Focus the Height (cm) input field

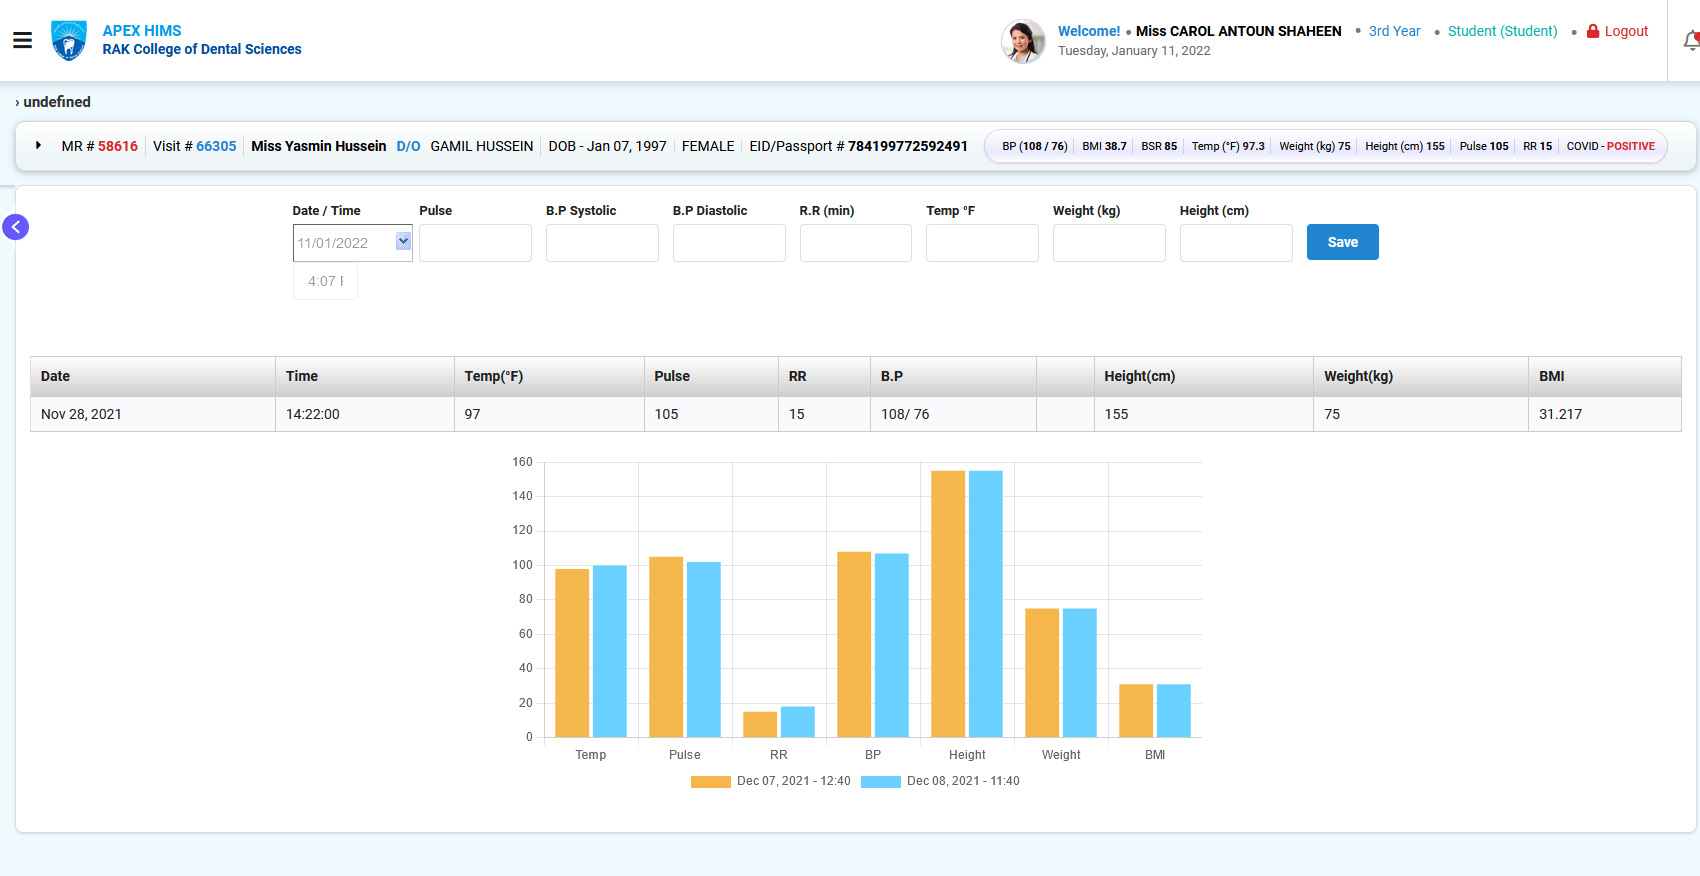1236,243
